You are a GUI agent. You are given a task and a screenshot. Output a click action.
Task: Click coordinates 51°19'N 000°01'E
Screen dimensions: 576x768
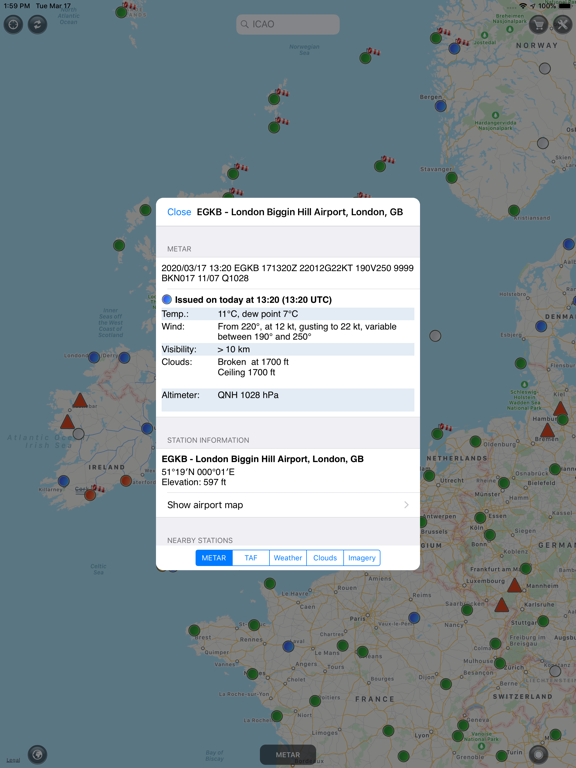[198, 472]
